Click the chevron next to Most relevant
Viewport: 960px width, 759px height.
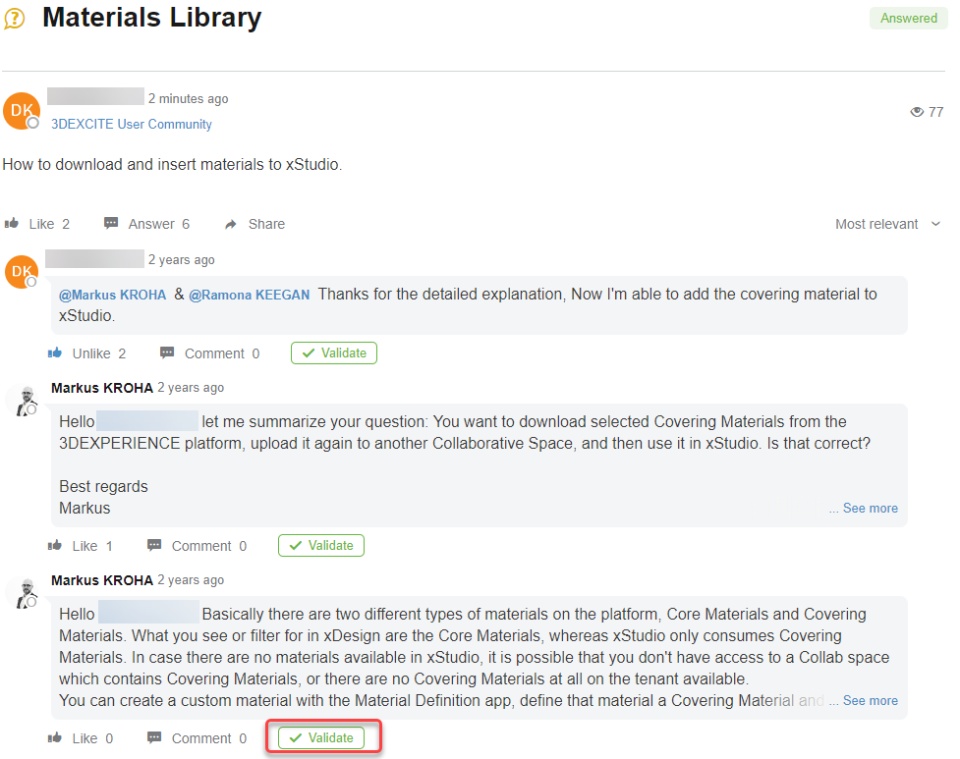coord(936,224)
